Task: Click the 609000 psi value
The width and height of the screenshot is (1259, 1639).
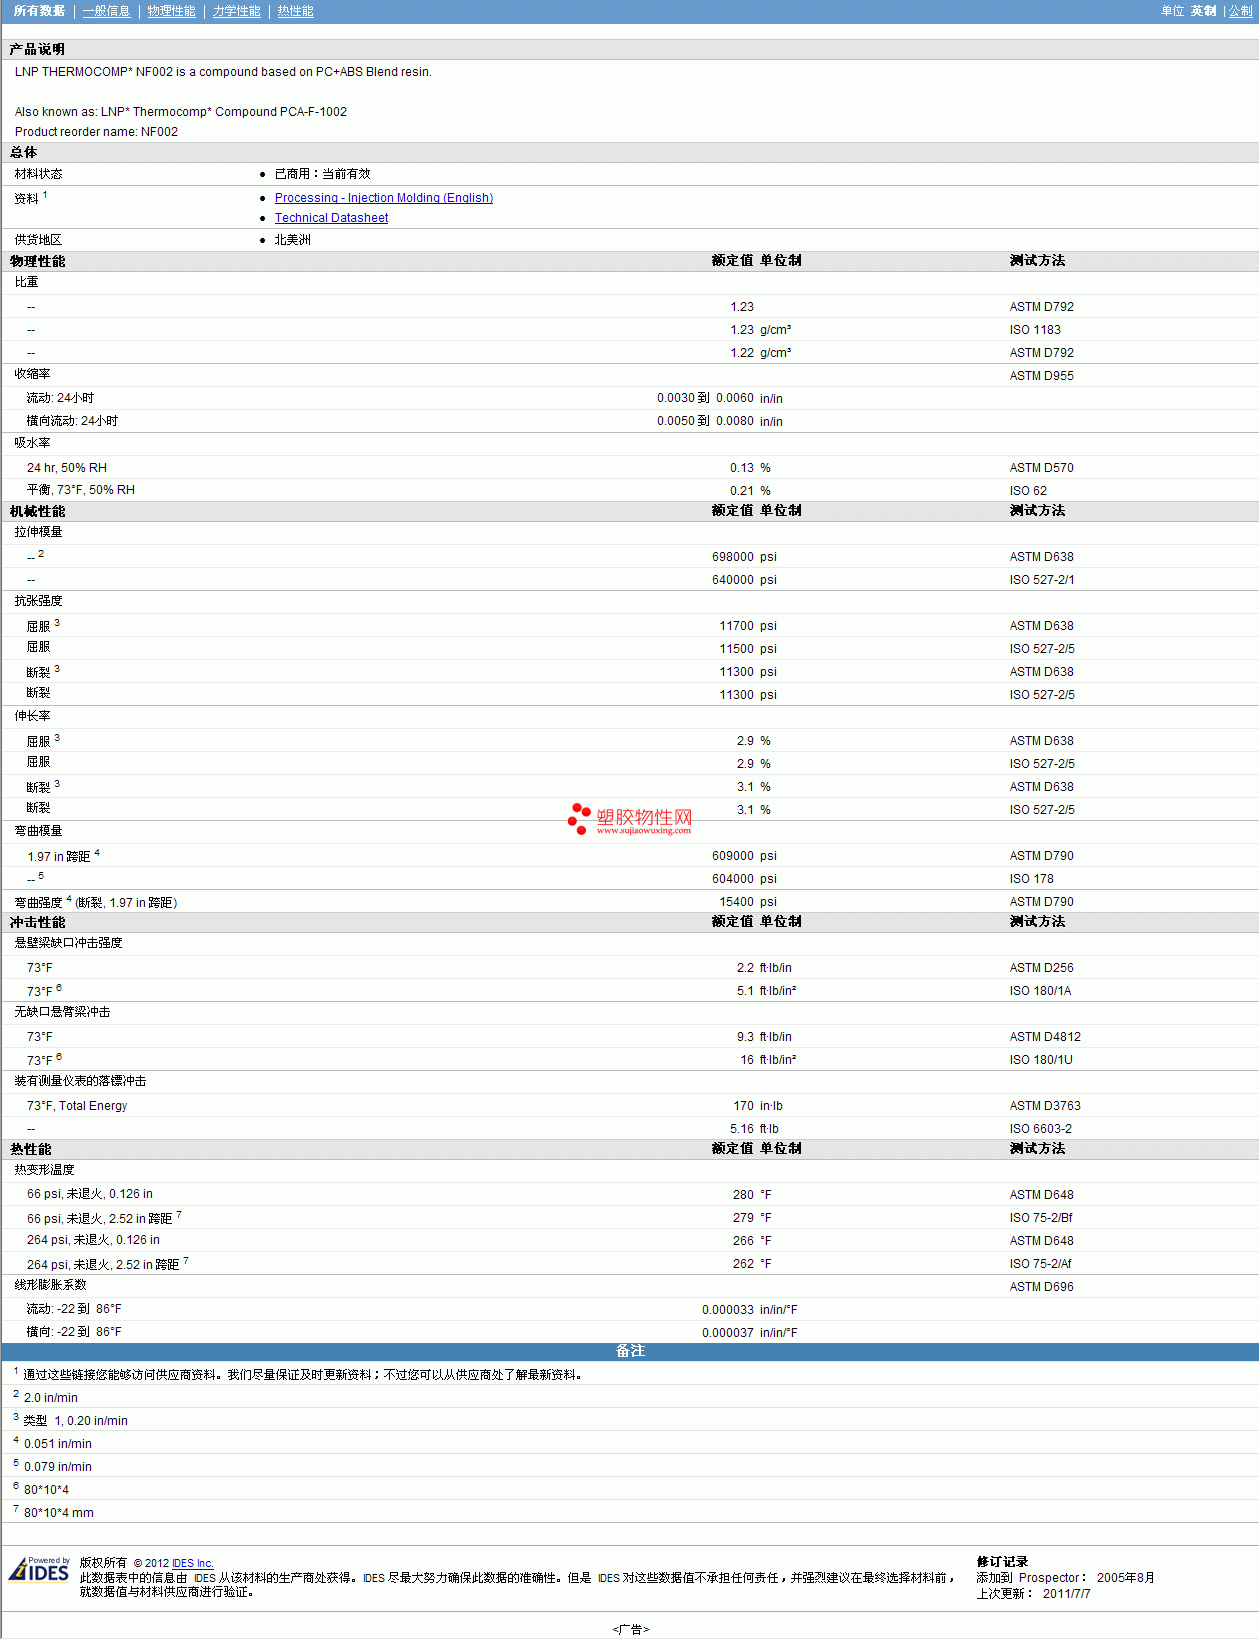Action: tap(744, 856)
